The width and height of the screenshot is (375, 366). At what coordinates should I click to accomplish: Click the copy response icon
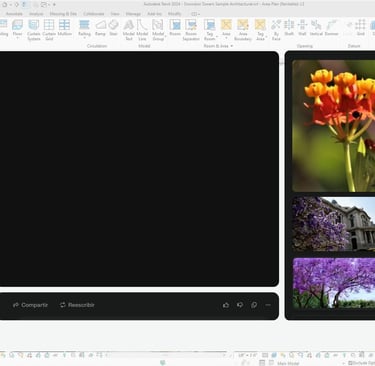coord(254,305)
